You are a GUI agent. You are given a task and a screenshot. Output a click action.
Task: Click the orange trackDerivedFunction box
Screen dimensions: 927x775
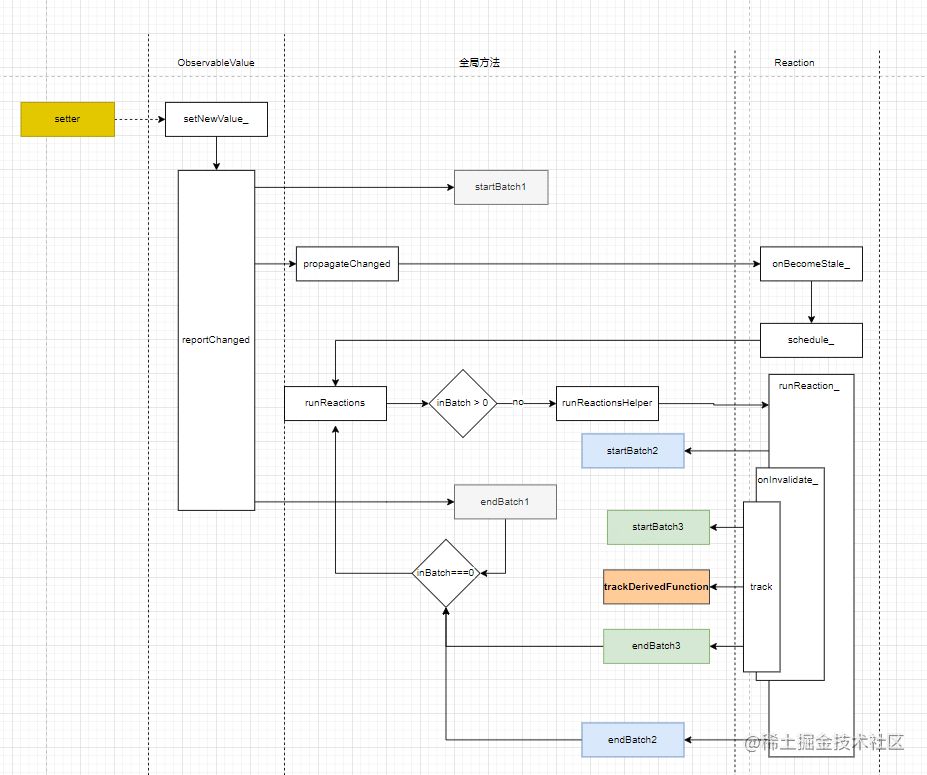656,586
